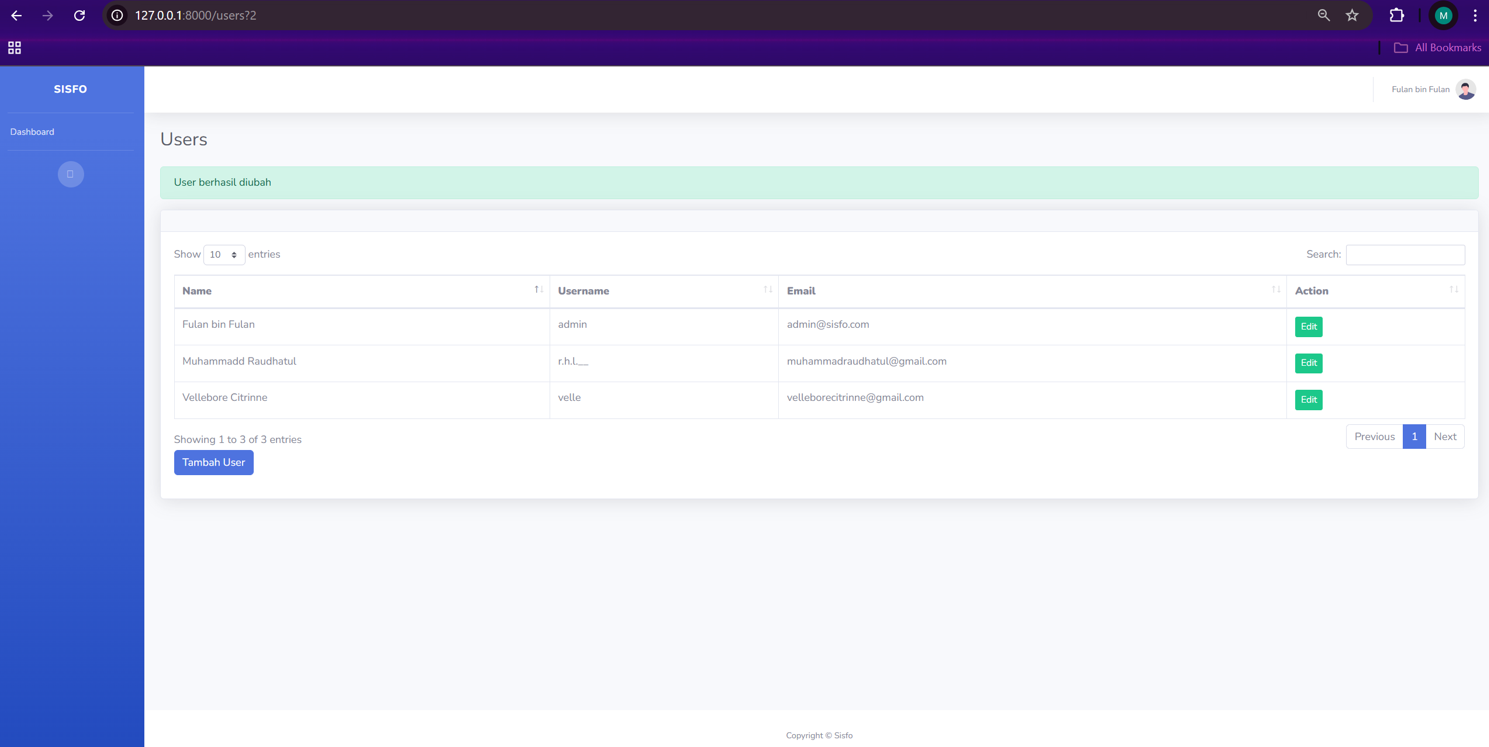This screenshot has height=747, width=1489.
Task: Collapse the sidebar with the round toggle
Action: tap(70, 174)
